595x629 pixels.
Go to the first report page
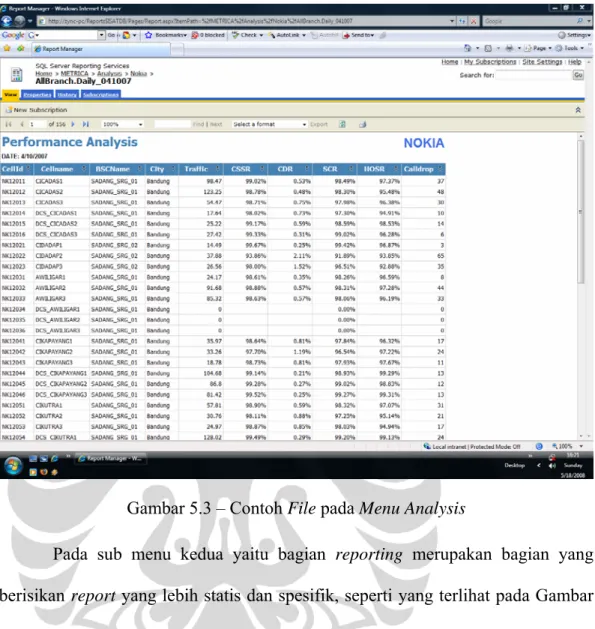pyautogui.click(x=8, y=124)
